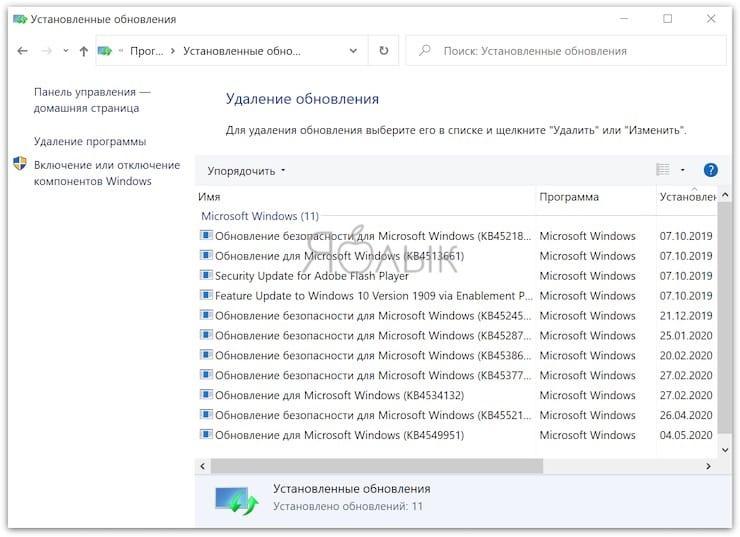Select security update KB45245
The height and width of the screenshot is (537, 740).
pyautogui.click(x=456, y=315)
